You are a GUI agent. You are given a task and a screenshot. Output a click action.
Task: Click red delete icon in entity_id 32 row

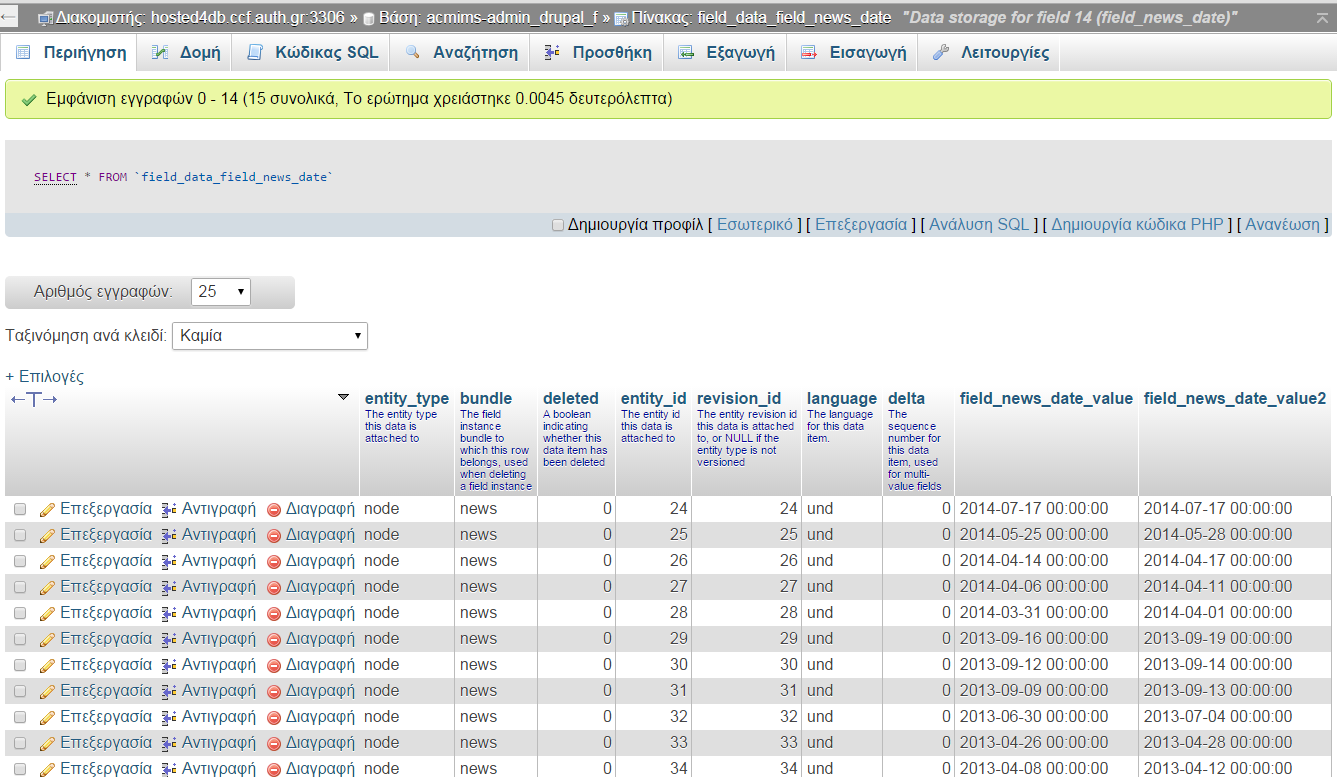coord(274,717)
